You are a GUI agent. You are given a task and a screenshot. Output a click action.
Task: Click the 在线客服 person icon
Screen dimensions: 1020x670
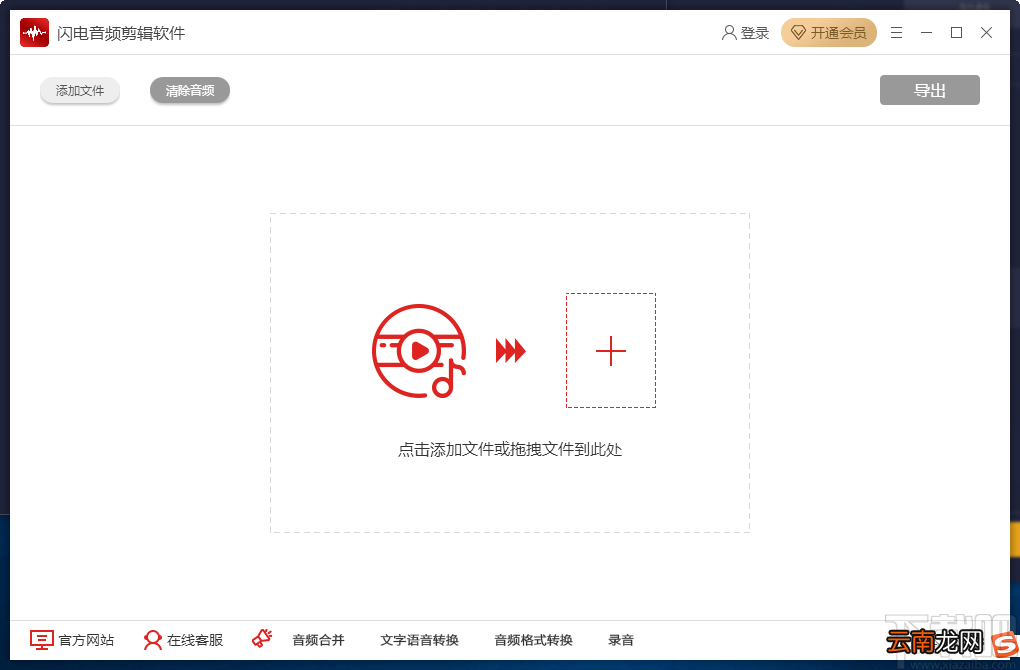point(153,640)
